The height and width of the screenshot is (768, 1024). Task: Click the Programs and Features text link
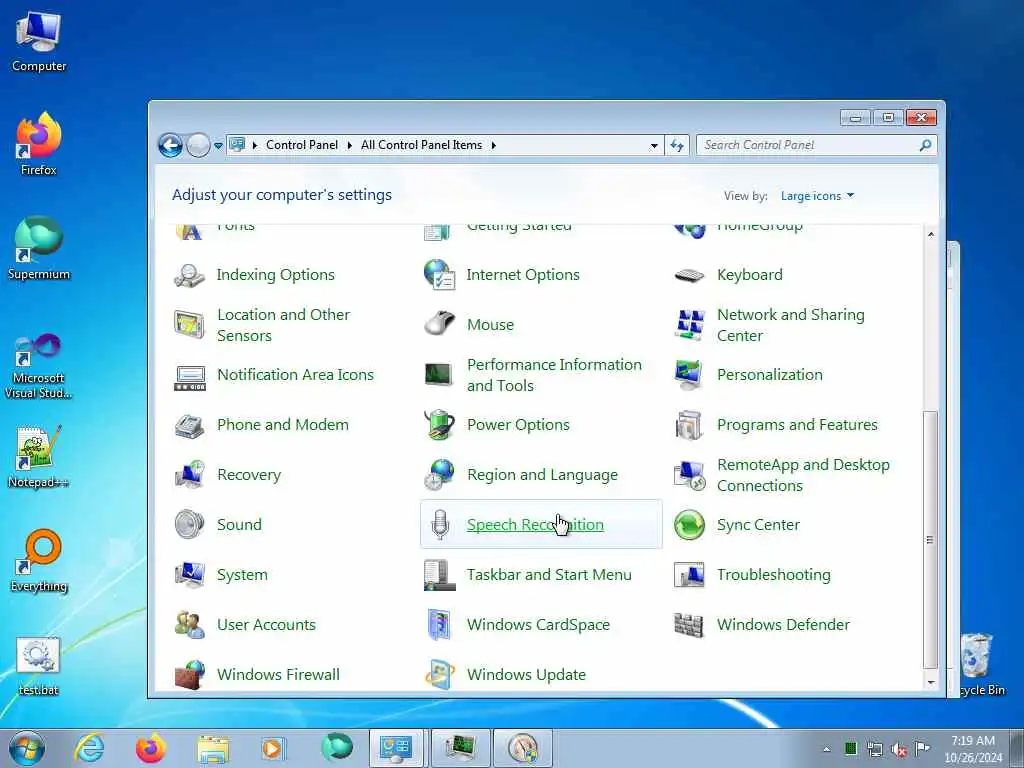tap(797, 425)
